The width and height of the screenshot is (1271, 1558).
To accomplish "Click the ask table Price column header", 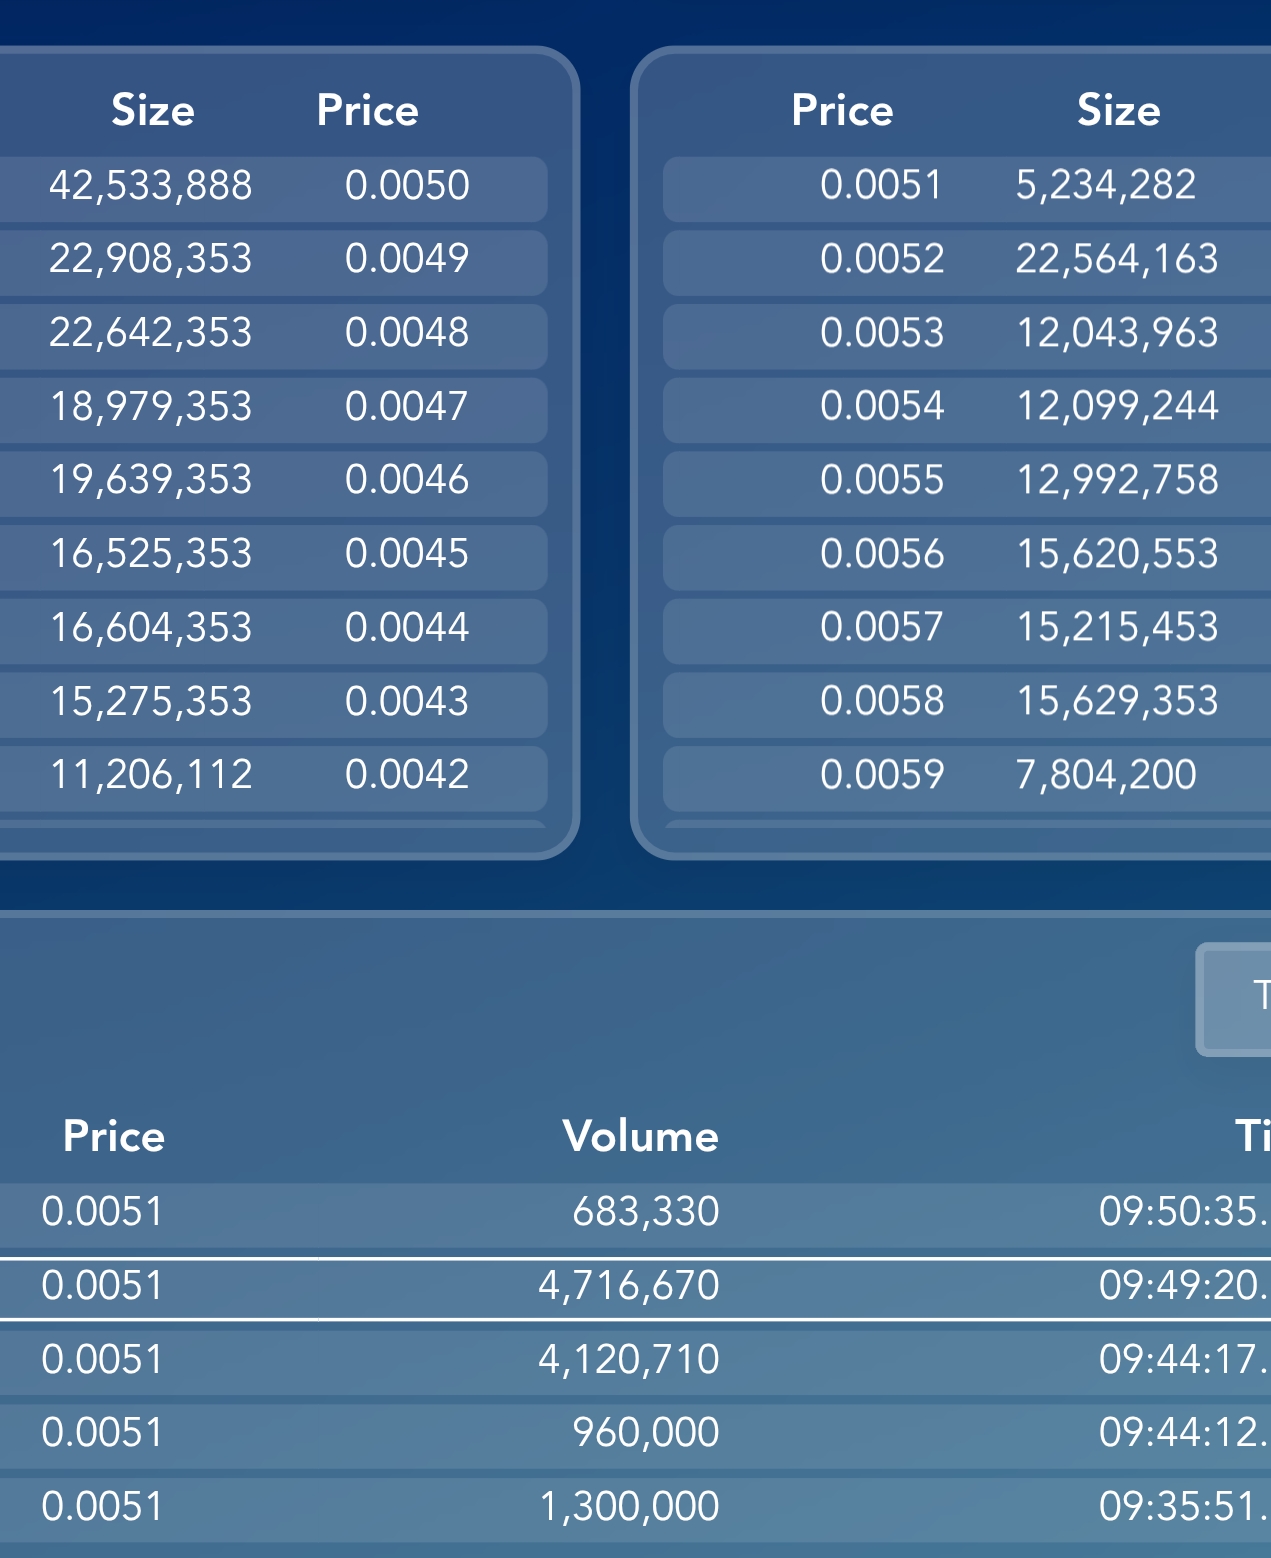I will click(x=842, y=110).
